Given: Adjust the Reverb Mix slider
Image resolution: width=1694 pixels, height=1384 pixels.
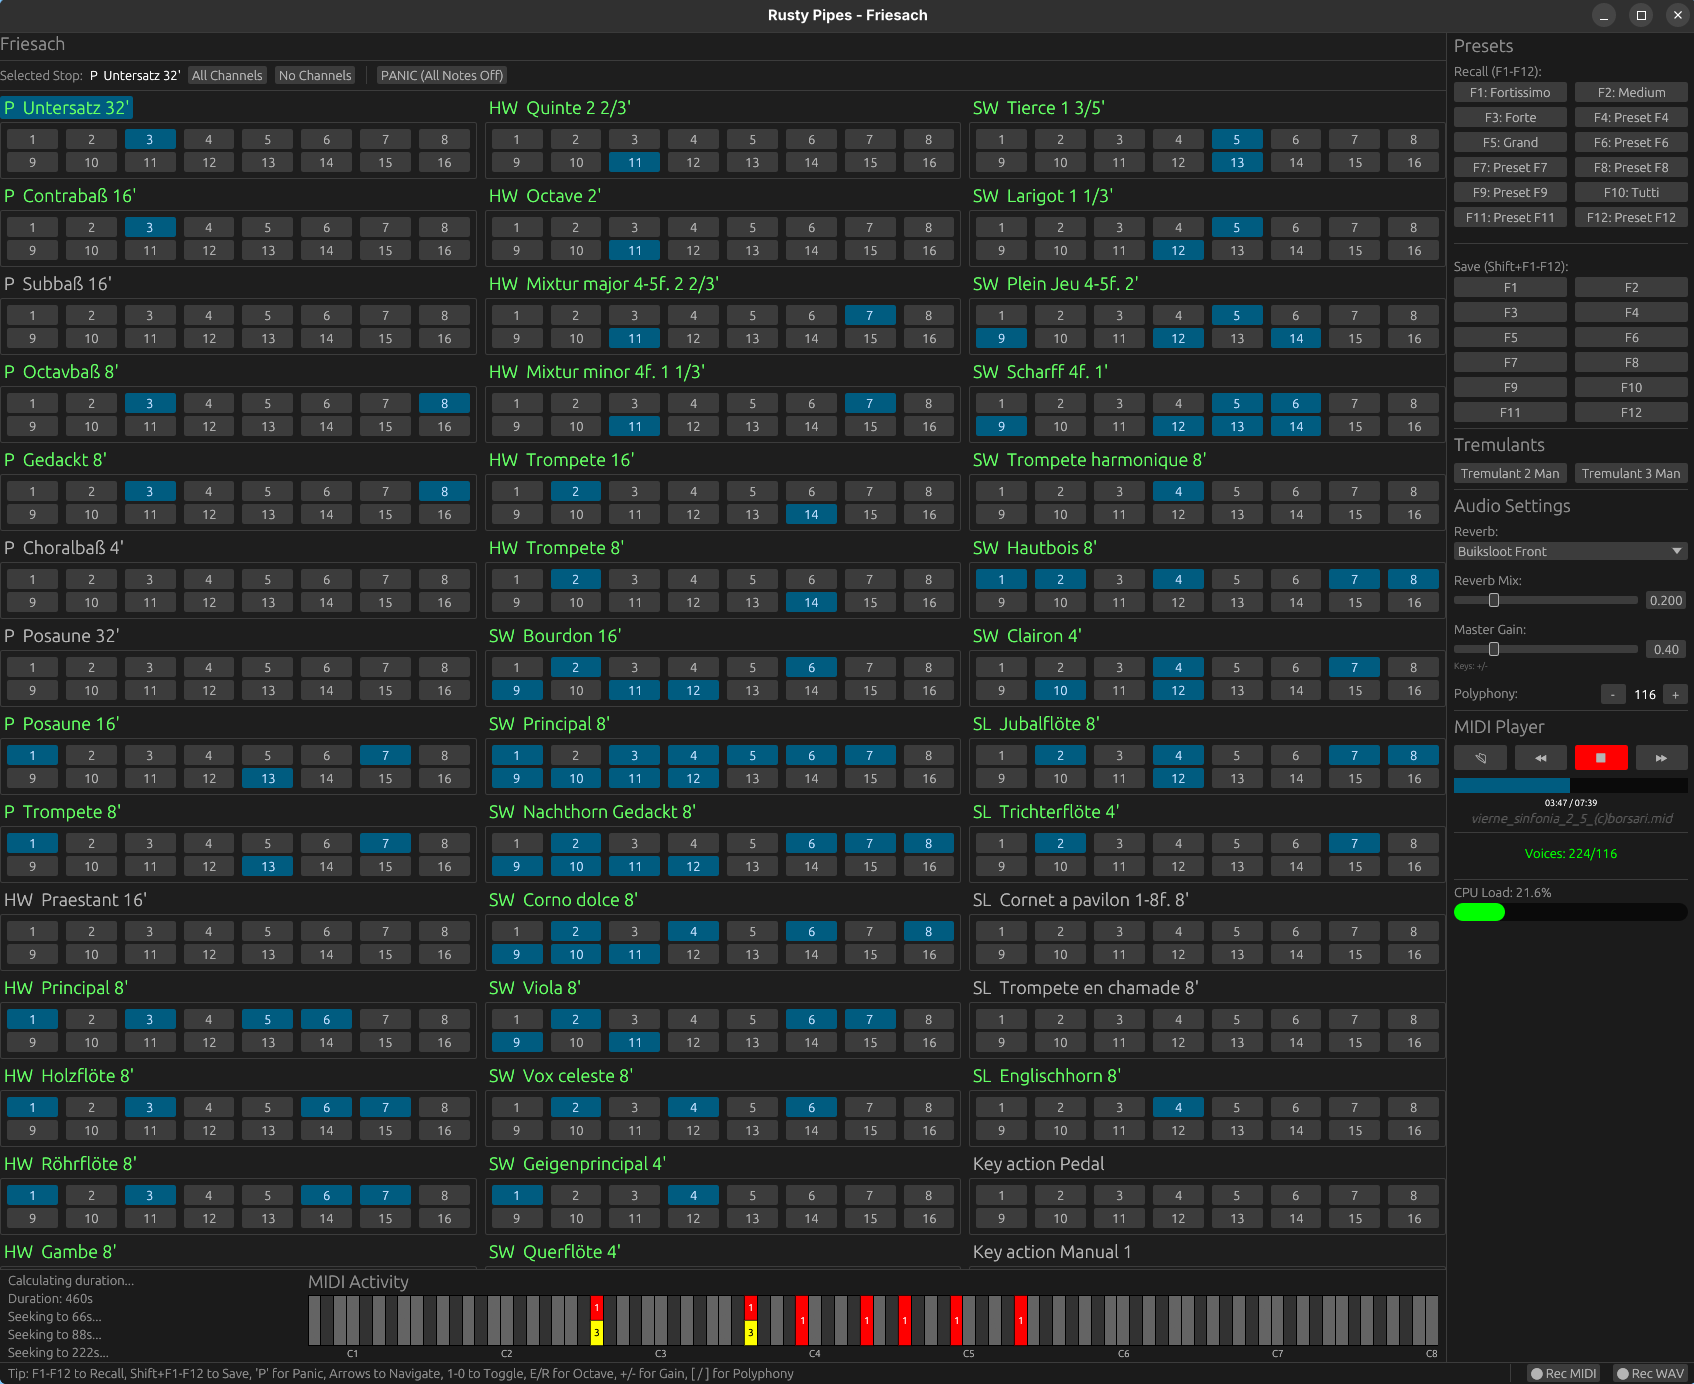Looking at the screenshot, I should coord(1494,601).
